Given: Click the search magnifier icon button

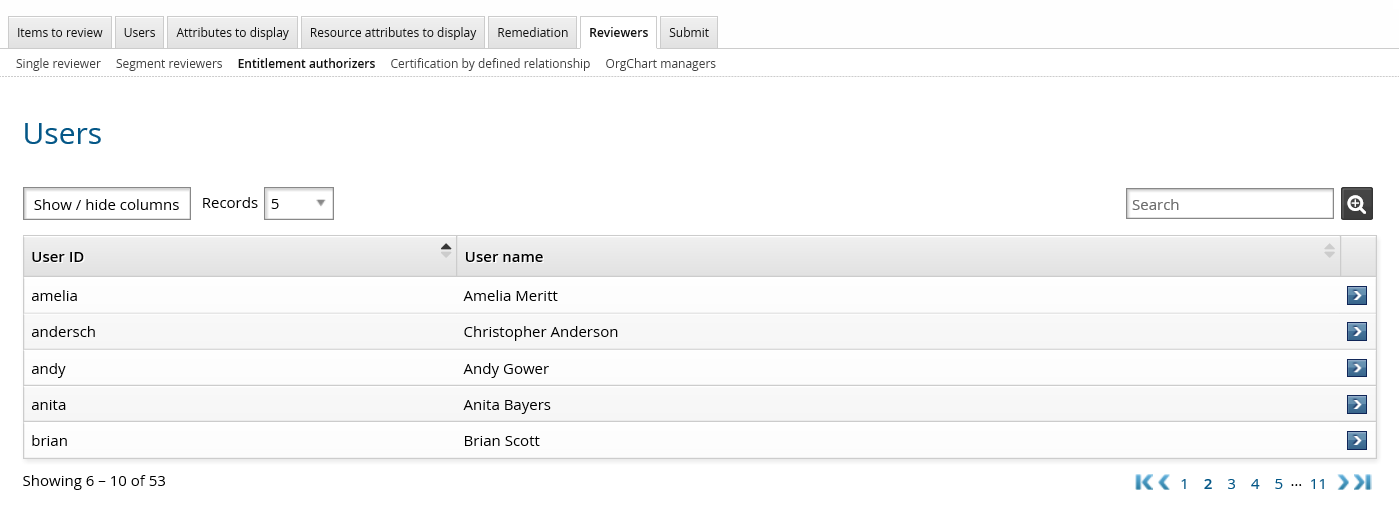Looking at the screenshot, I should click(x=1356, y=204).
